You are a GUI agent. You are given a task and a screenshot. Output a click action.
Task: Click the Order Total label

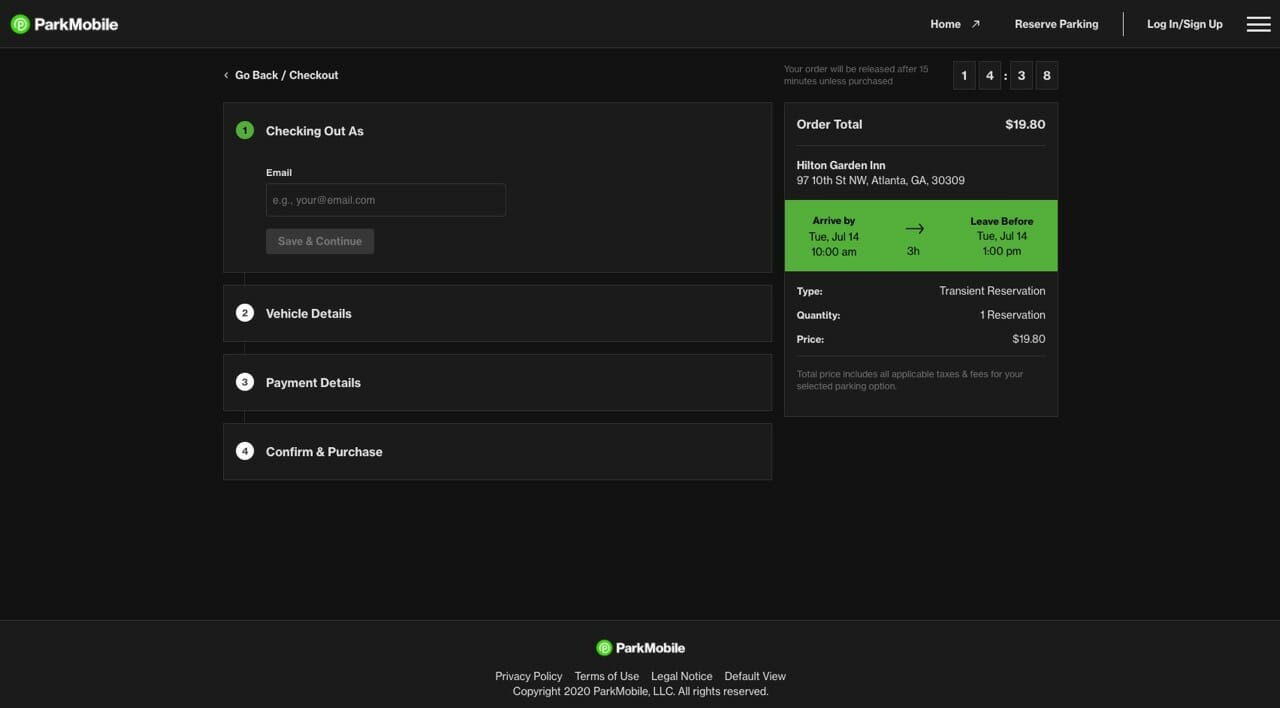pos(829,125)
